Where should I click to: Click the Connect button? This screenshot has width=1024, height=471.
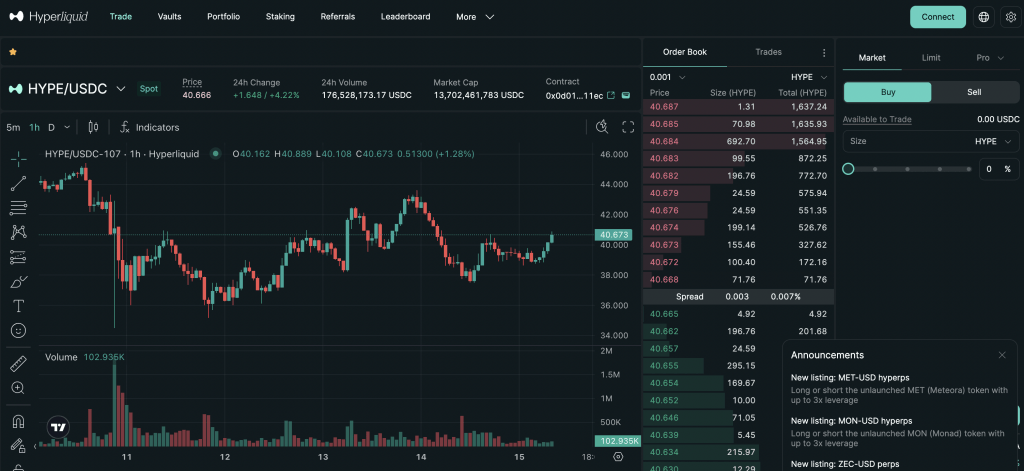coord(937,17)
